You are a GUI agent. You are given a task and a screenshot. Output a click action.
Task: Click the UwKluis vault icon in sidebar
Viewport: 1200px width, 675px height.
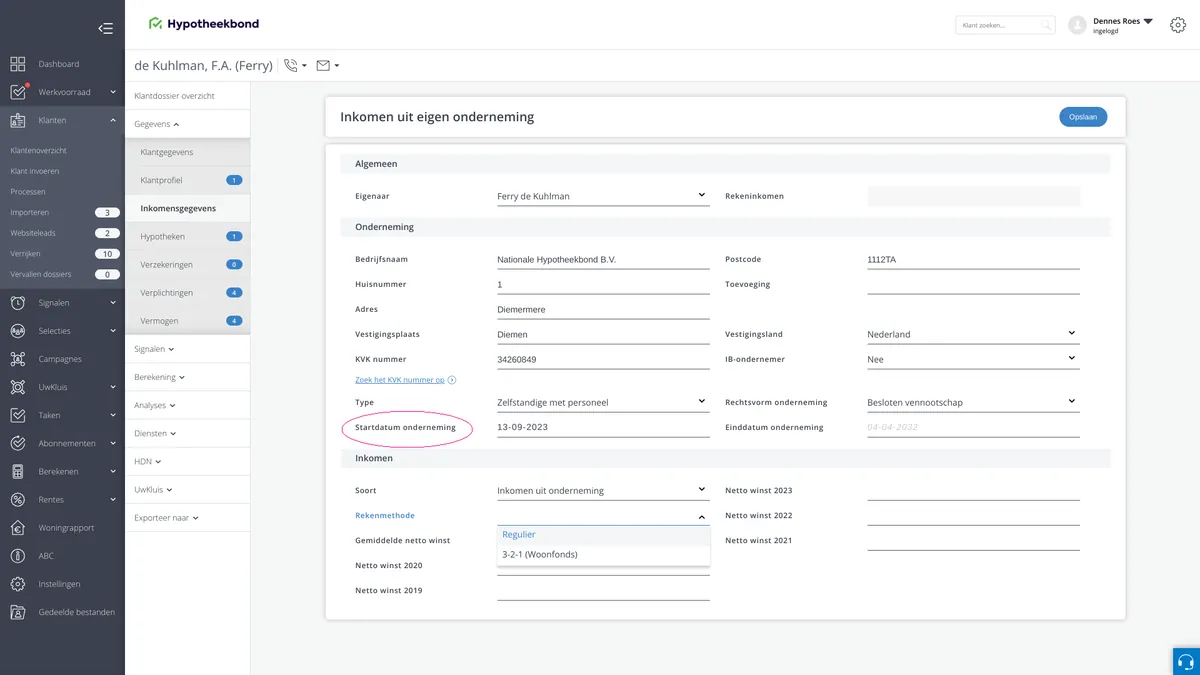pyautogui.click(x=18, y=387)
